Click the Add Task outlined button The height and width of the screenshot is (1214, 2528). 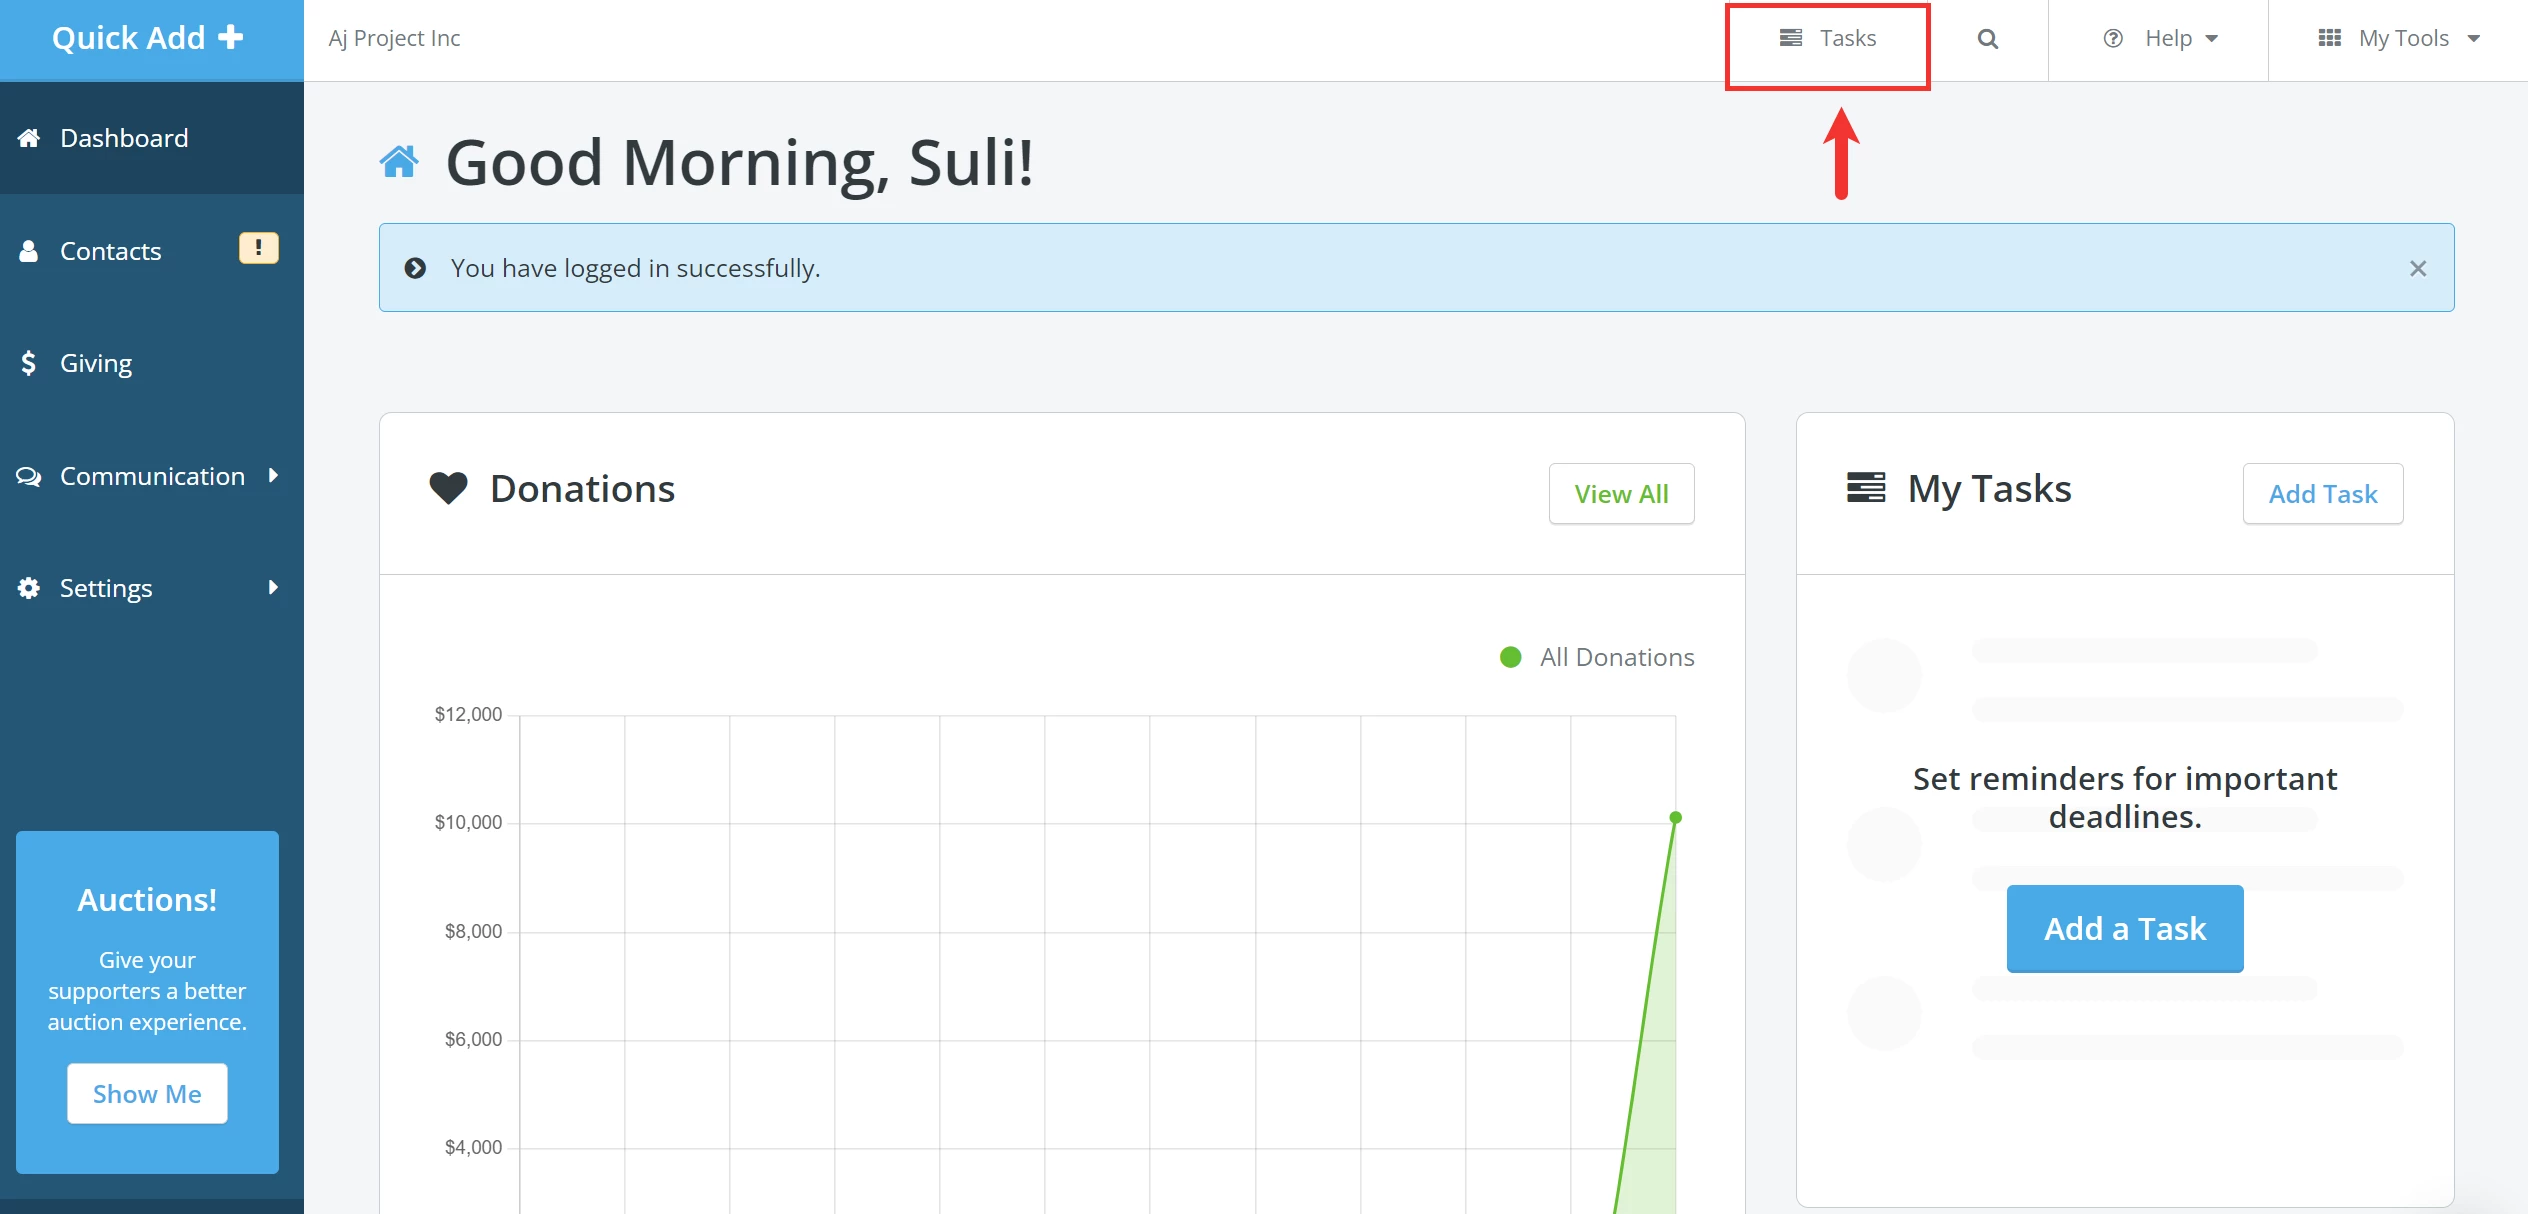point(2322,493)
